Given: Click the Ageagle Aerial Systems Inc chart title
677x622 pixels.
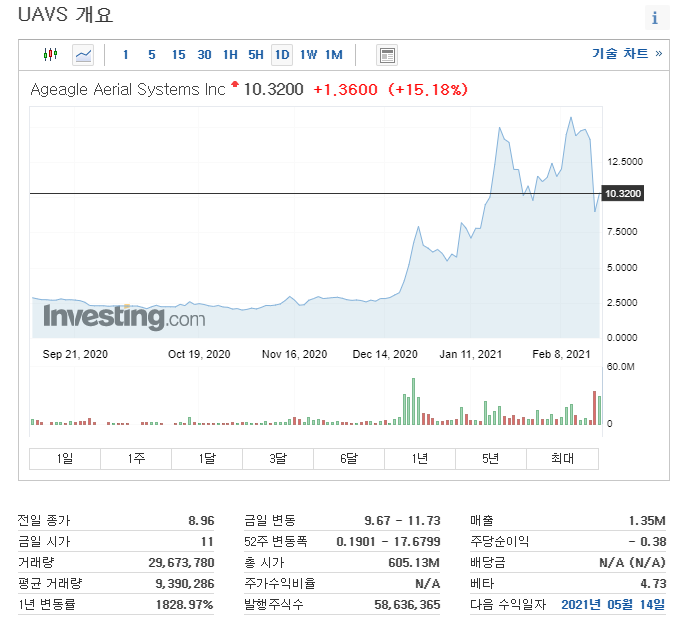Looking at the screenshot, I should [x=128, y=89].
